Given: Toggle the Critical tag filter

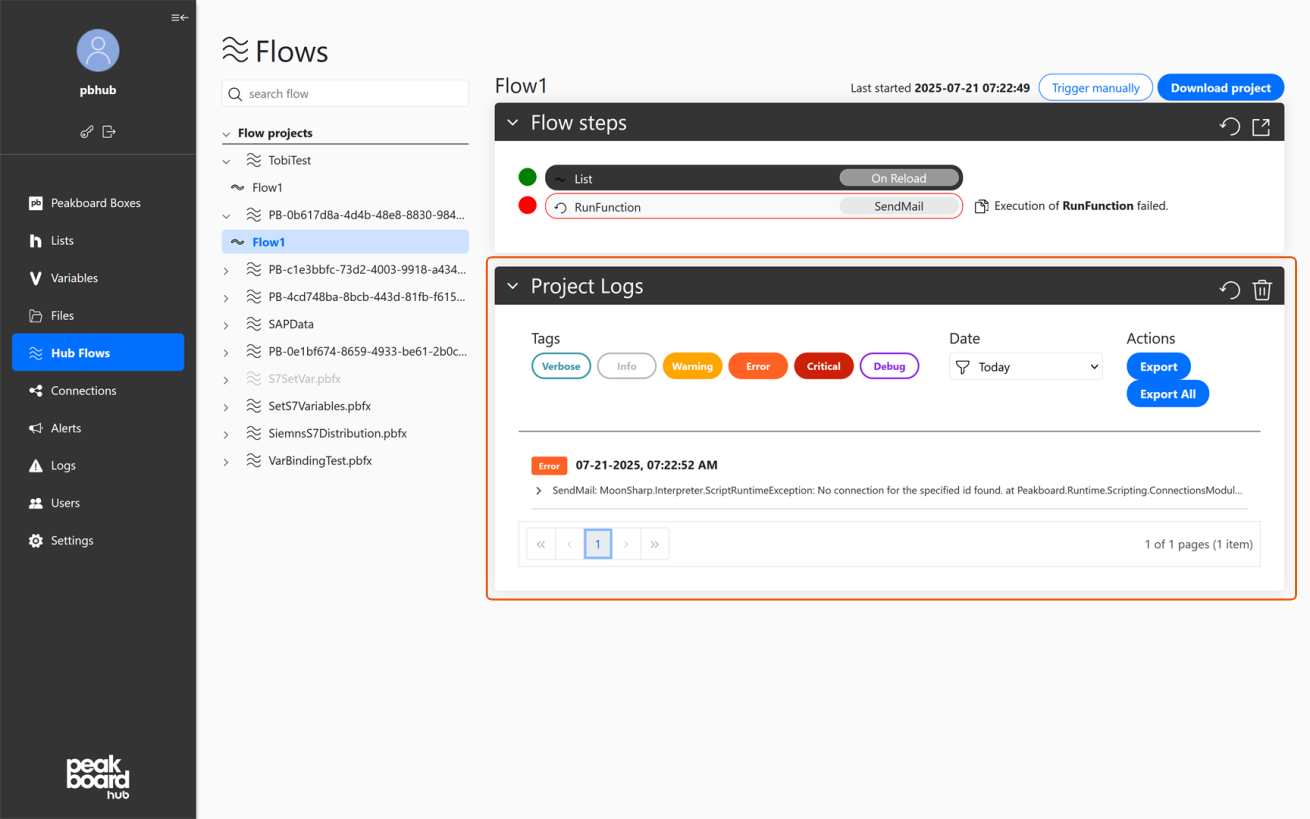Looking at the screenshot, I should click(x=823, y=366).
